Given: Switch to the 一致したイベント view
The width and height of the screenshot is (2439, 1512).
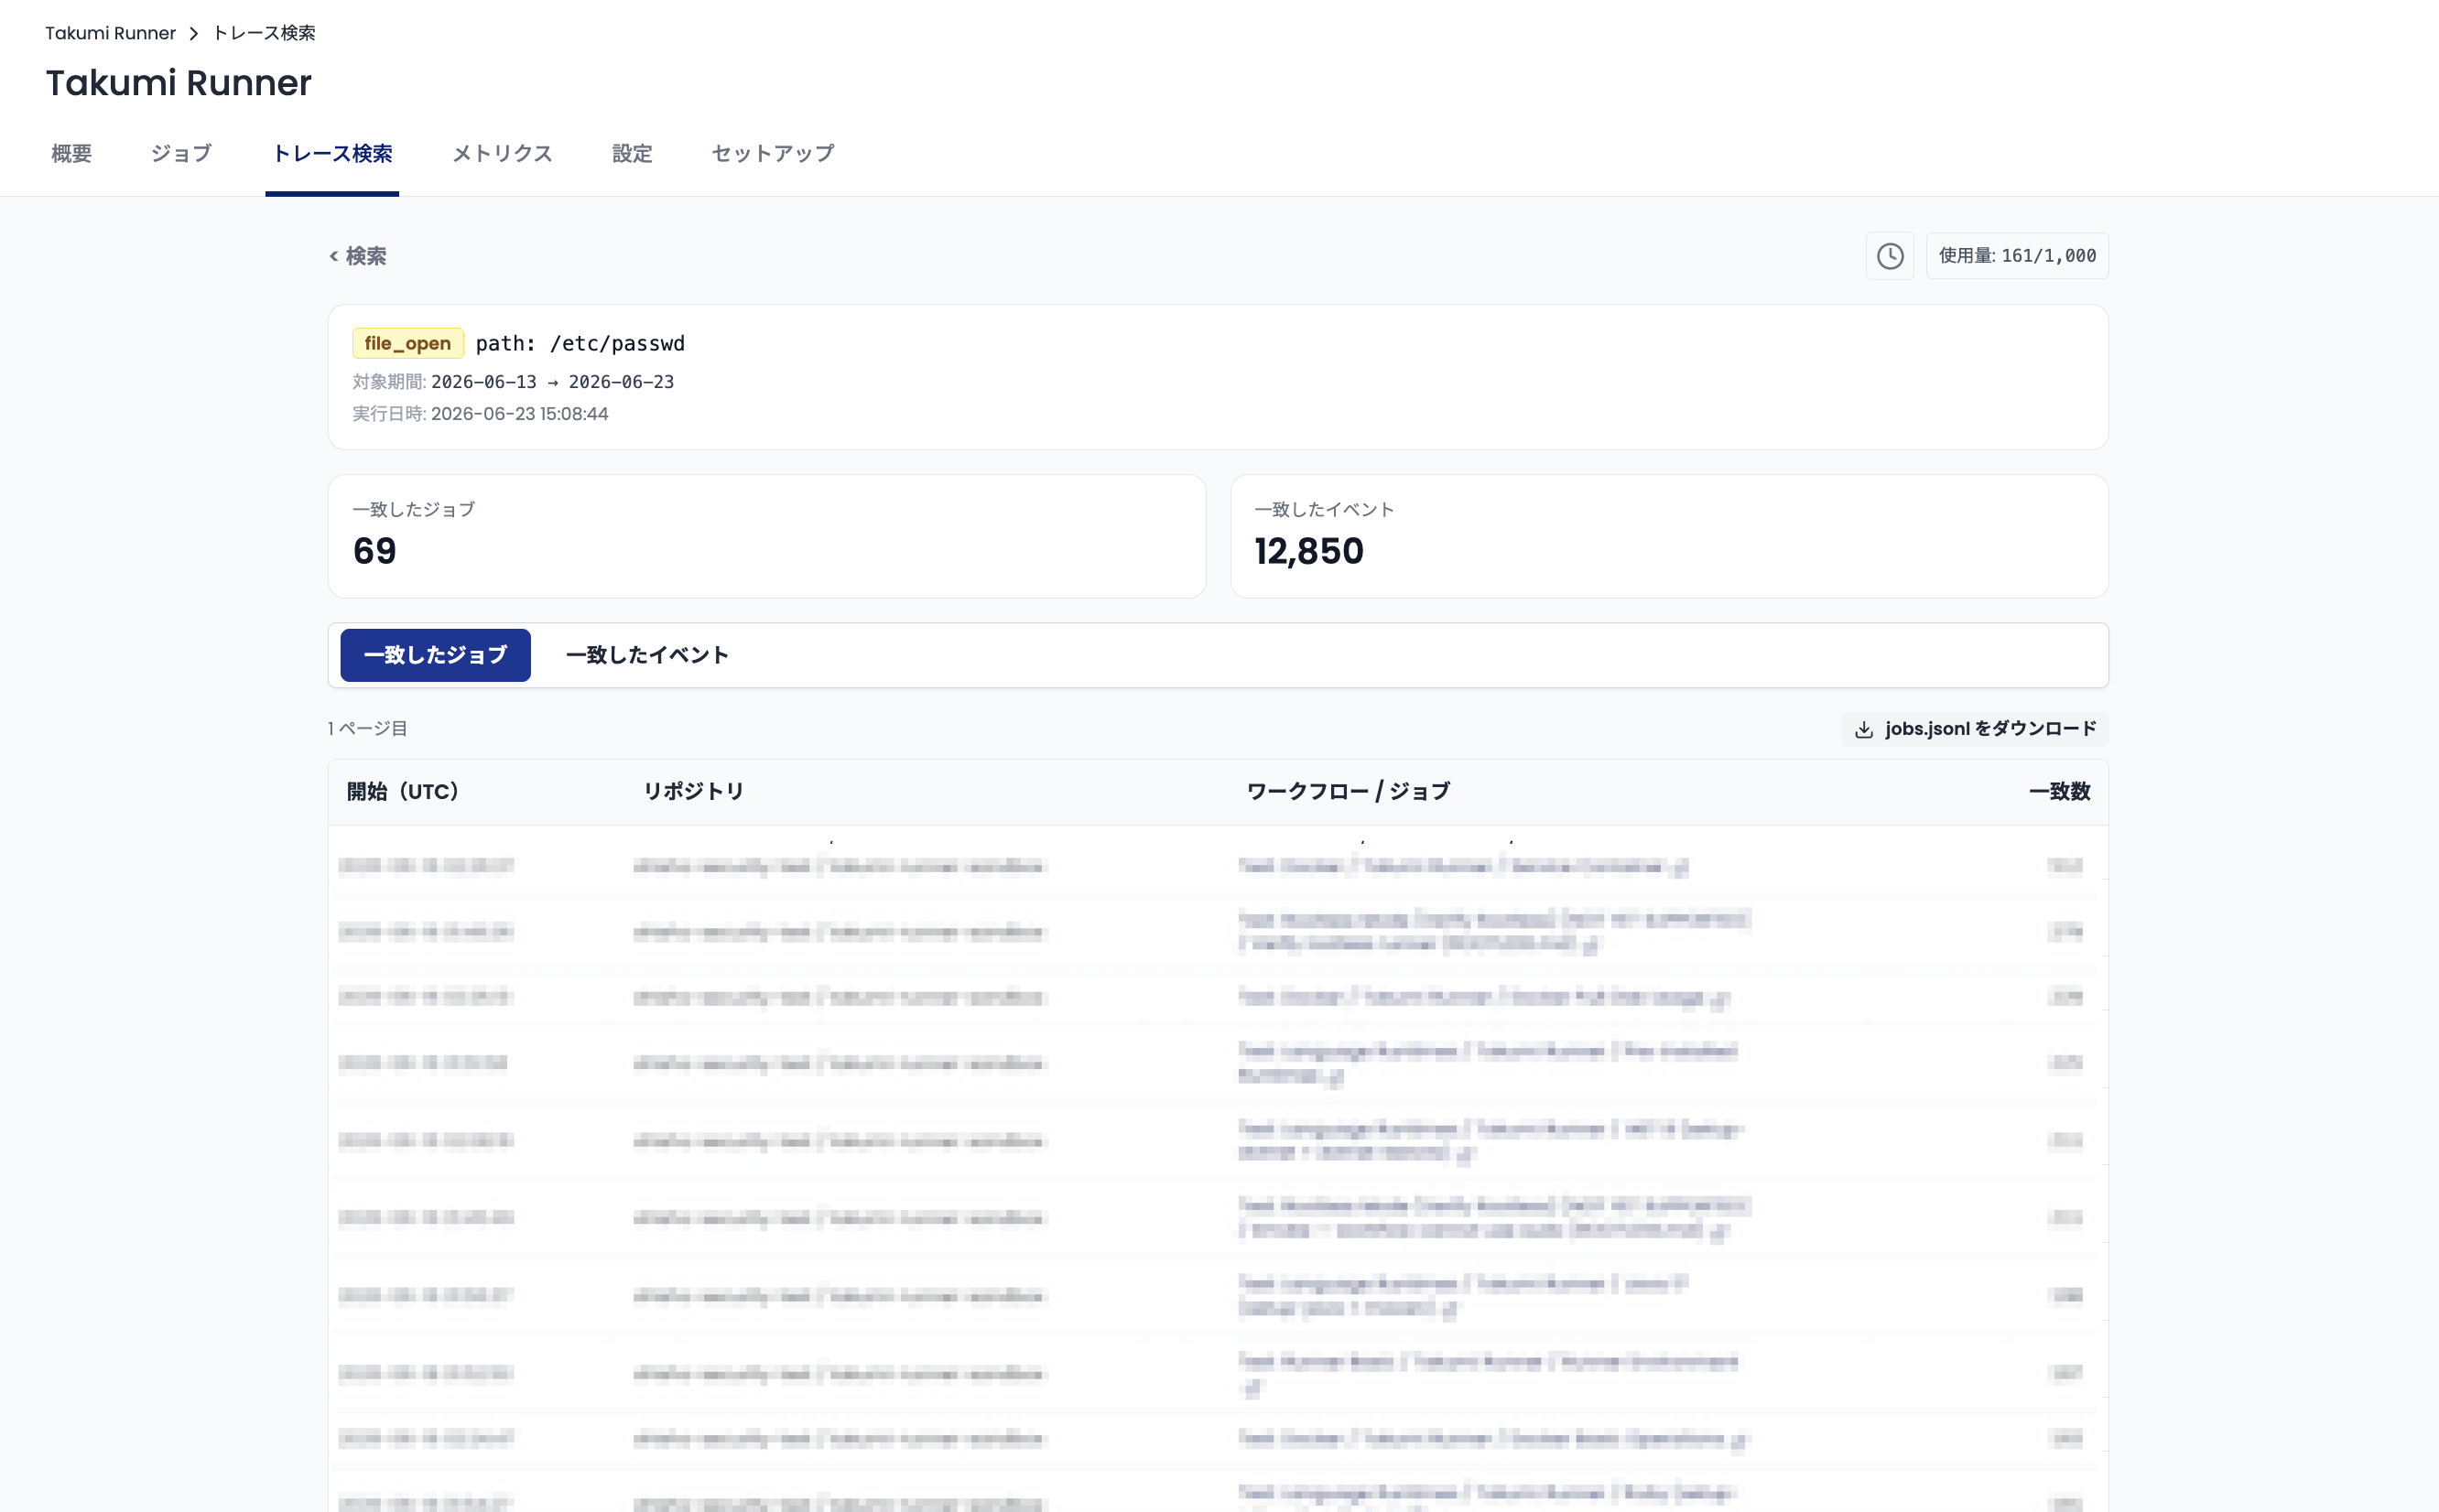Looking at the screenshot, I should point(647,655).
